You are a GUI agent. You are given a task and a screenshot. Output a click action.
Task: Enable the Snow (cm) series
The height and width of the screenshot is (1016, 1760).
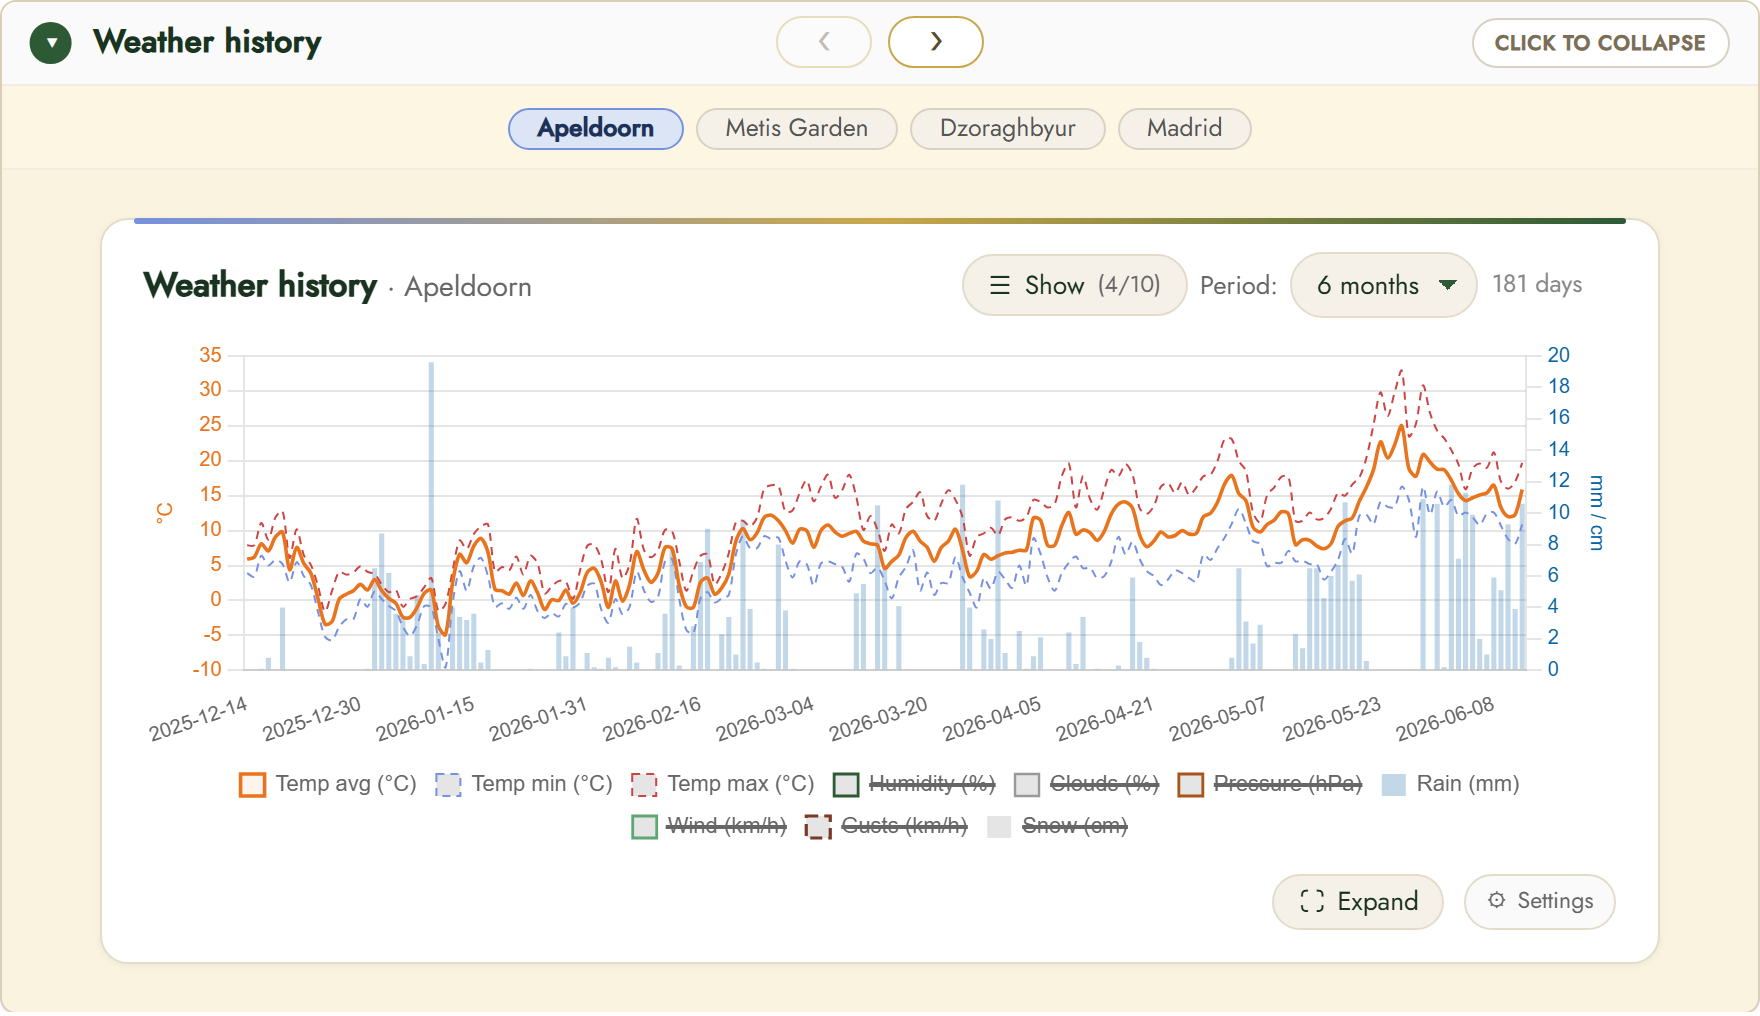1057,826
